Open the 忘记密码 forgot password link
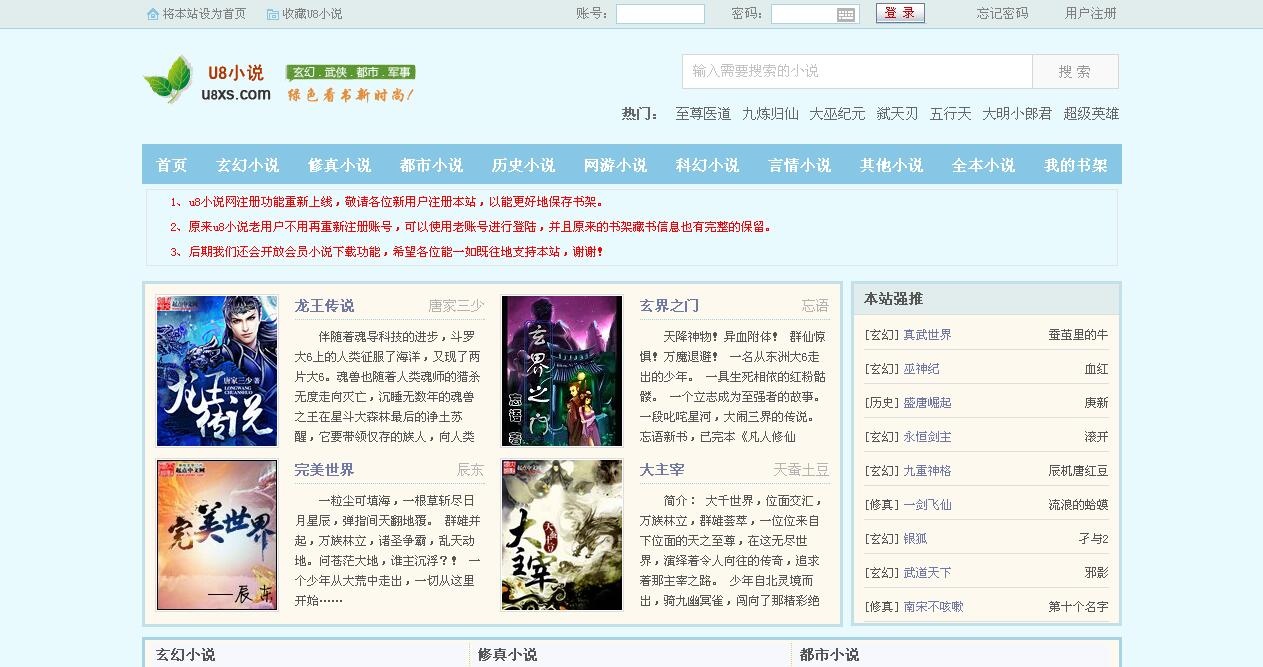 pos(1002,14)
